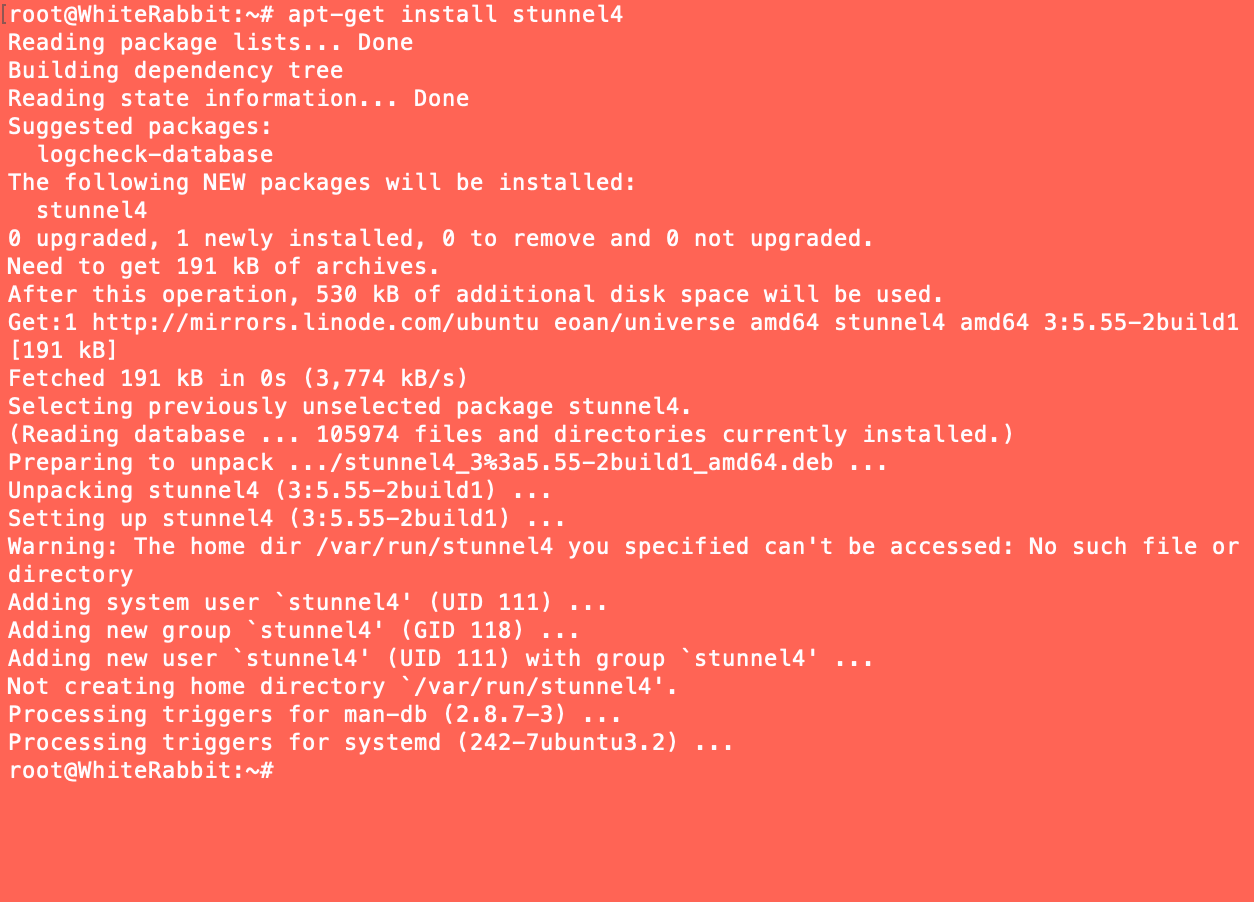Click the final empty root@WhiteRabbit prompt line
The image size is (1254, 902).
pos(140,771)
